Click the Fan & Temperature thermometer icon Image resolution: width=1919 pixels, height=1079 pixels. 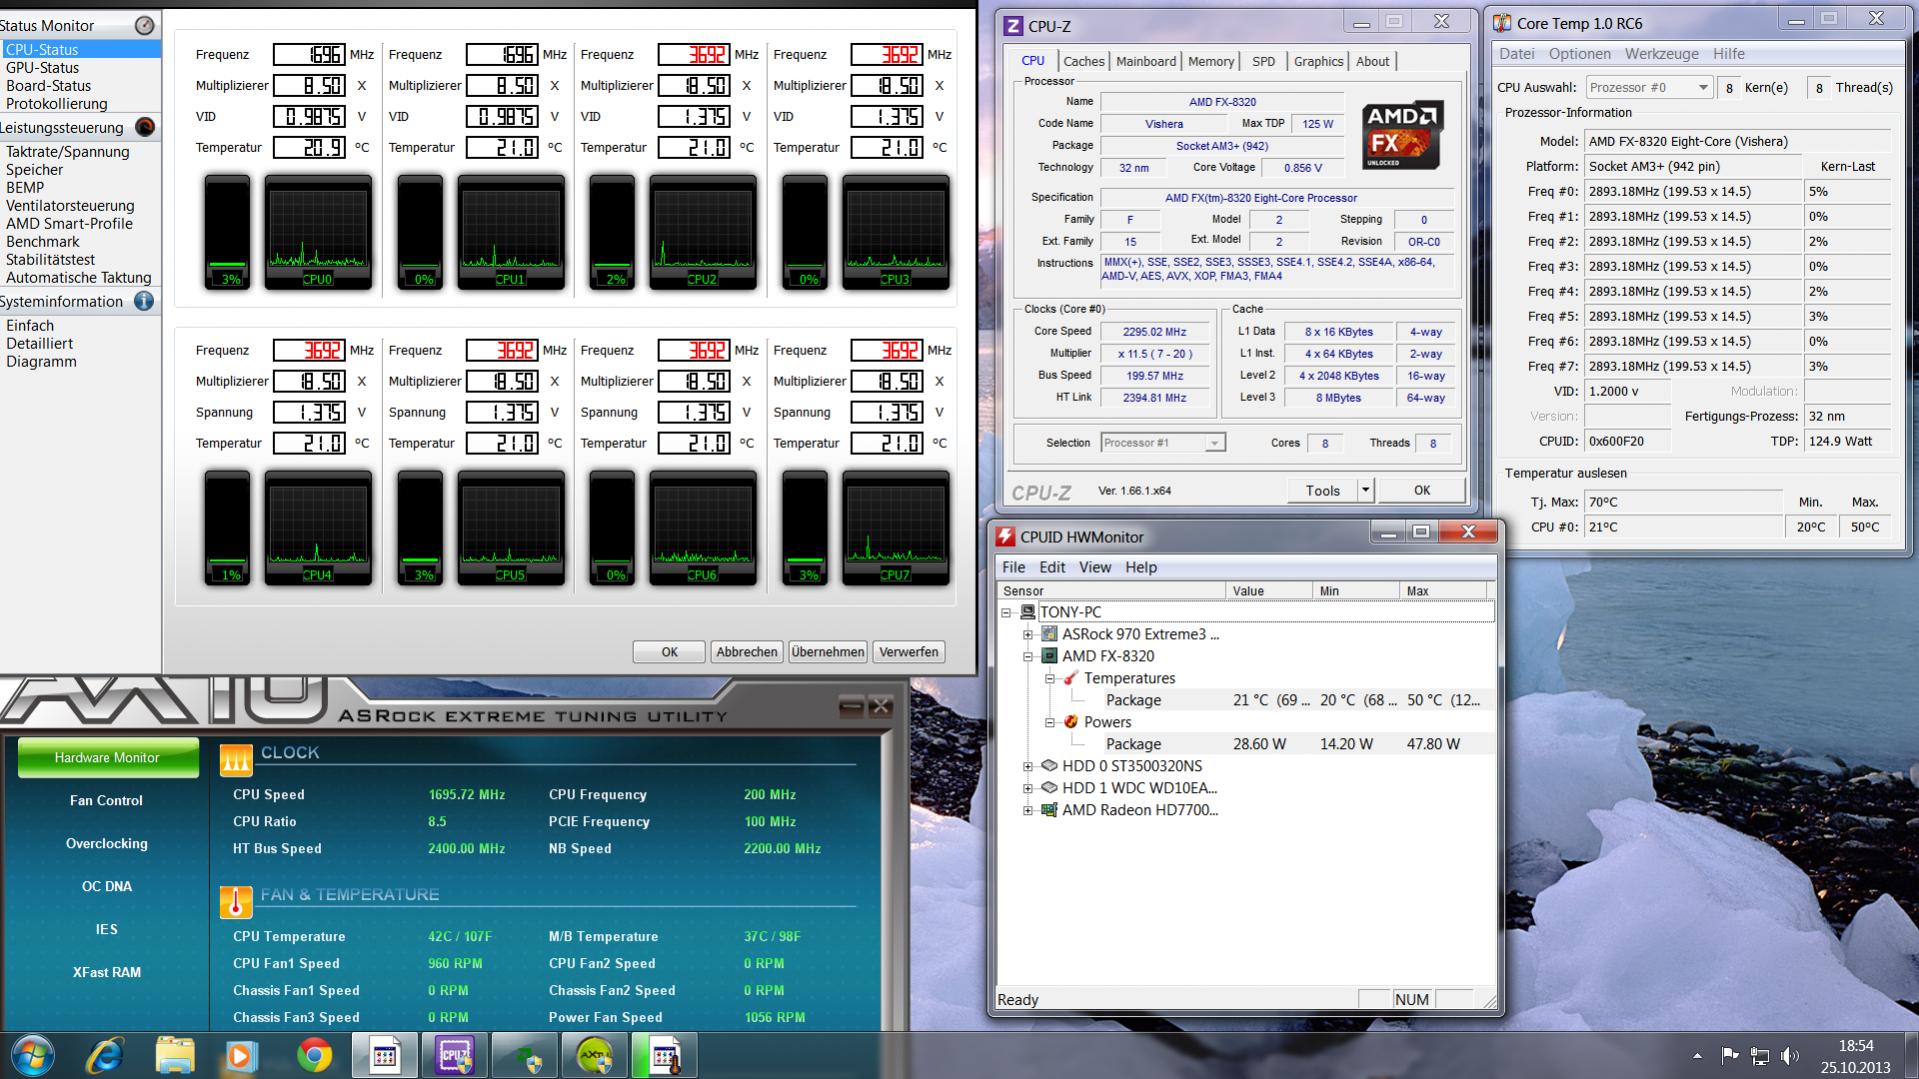(x=236, y=902)
